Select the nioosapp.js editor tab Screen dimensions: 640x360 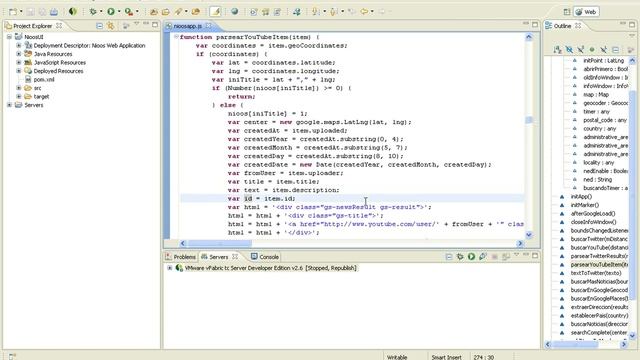pos(188,26)
